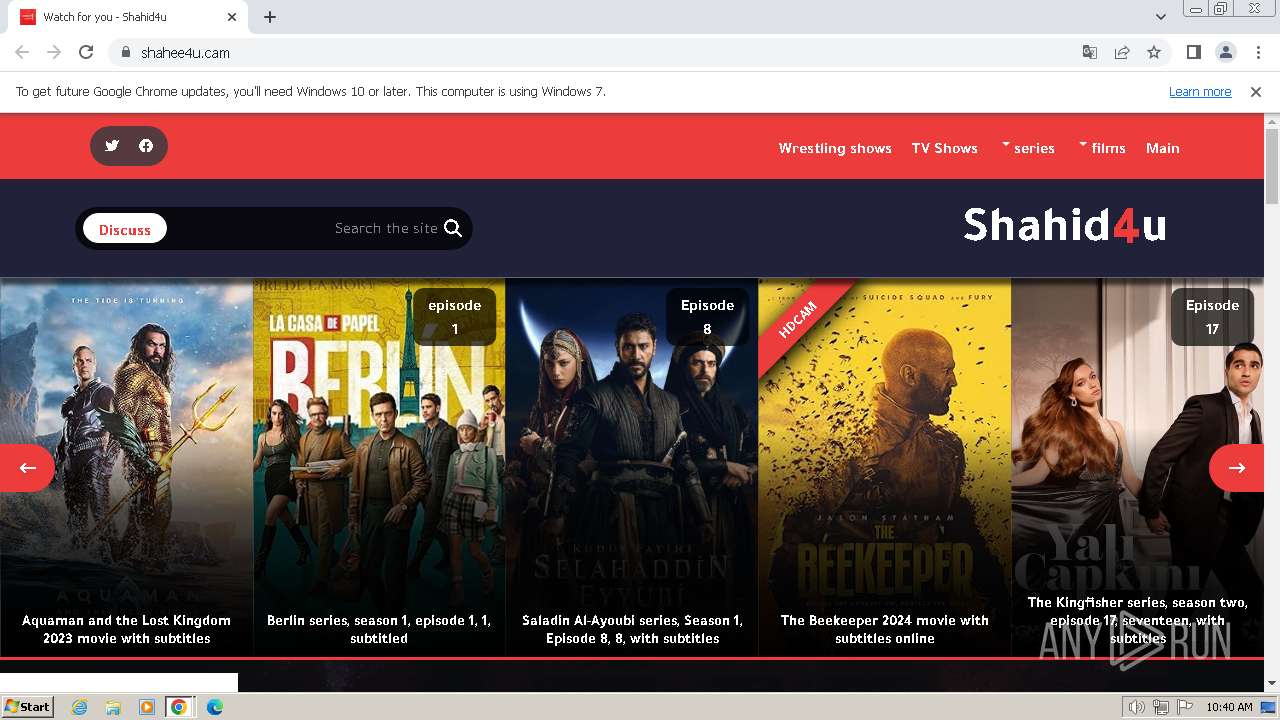The width and height of the screenshot is (1280, 720).
Task: Open the volume speaker tray icon
Action: click(1136, 707)
